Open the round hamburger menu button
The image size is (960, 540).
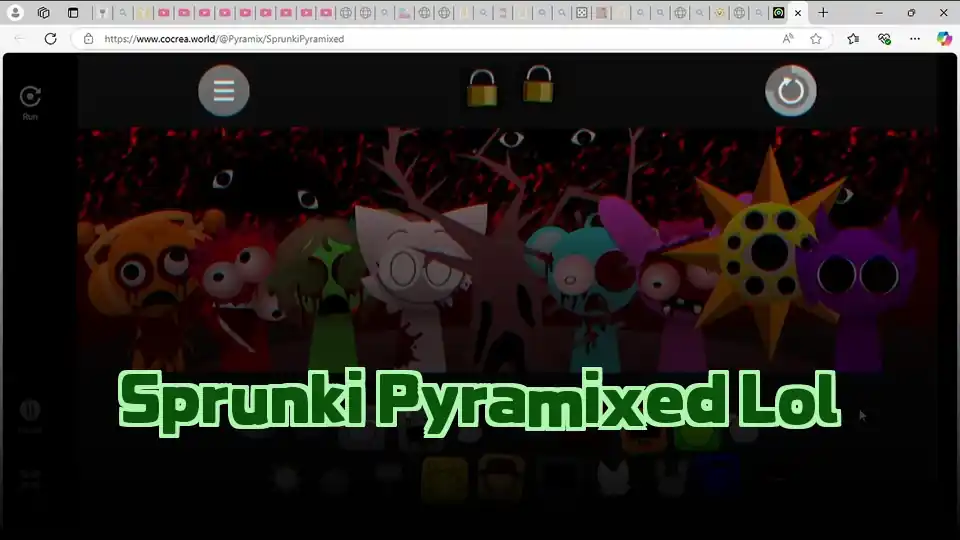point(224,91)
